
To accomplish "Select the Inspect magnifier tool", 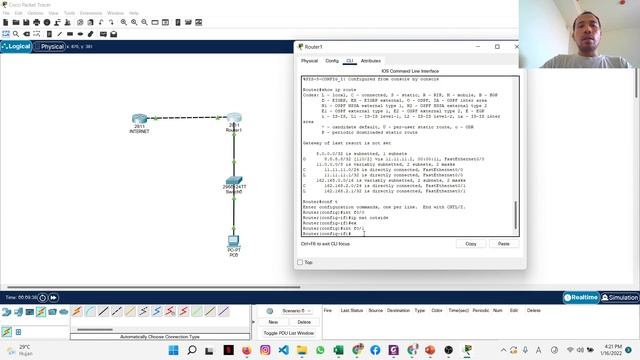I will pos(16,34).
